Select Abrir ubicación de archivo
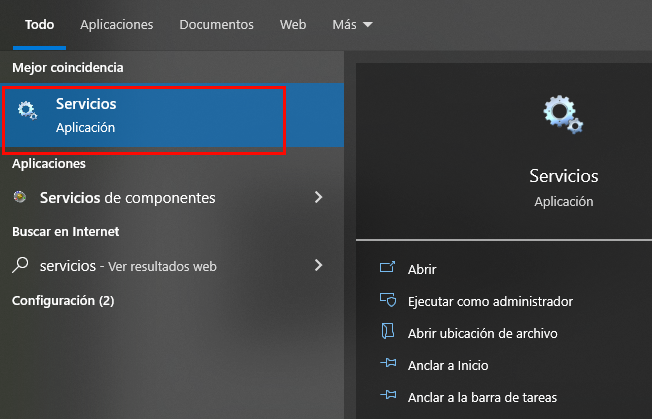This screenshot has height=419, width=652. click(482, 333)
